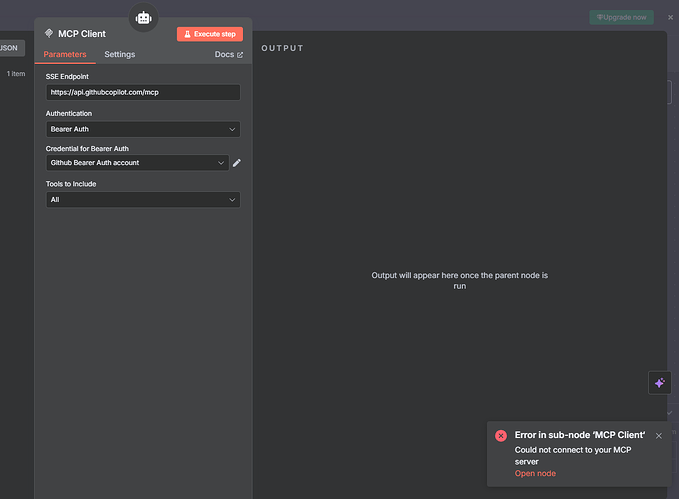Edit the Github Bearer Auth credential
This screenshot has height=499, width=679.
pyautogui.click(x=236, y=163)
